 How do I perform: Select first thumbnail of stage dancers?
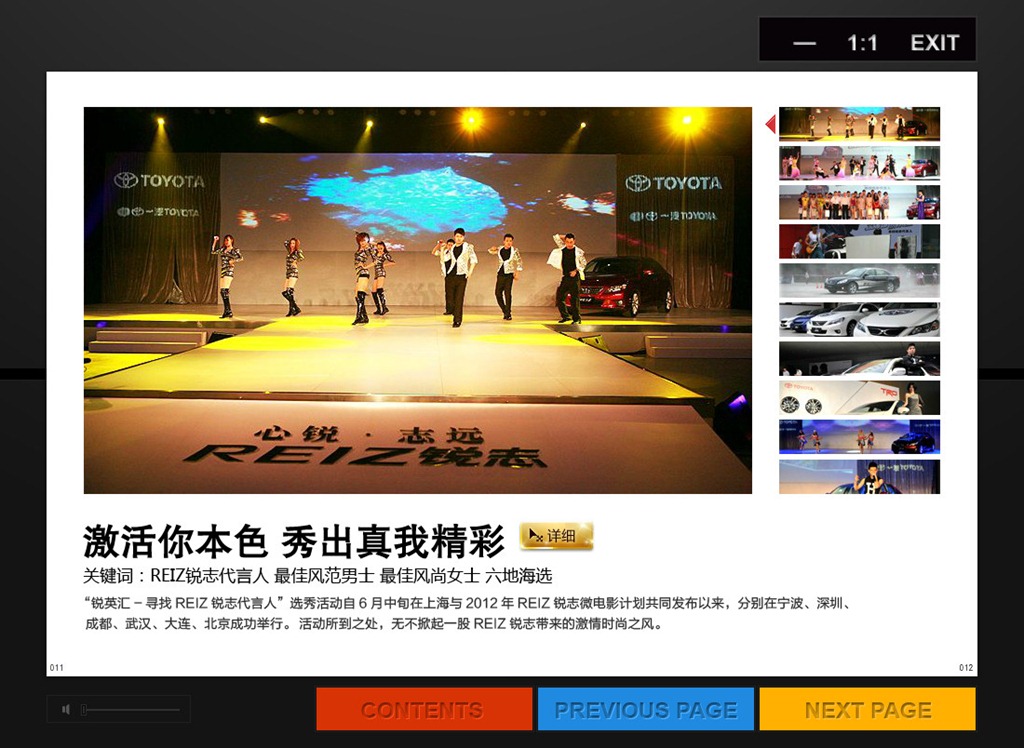click(x=859, y=123)
